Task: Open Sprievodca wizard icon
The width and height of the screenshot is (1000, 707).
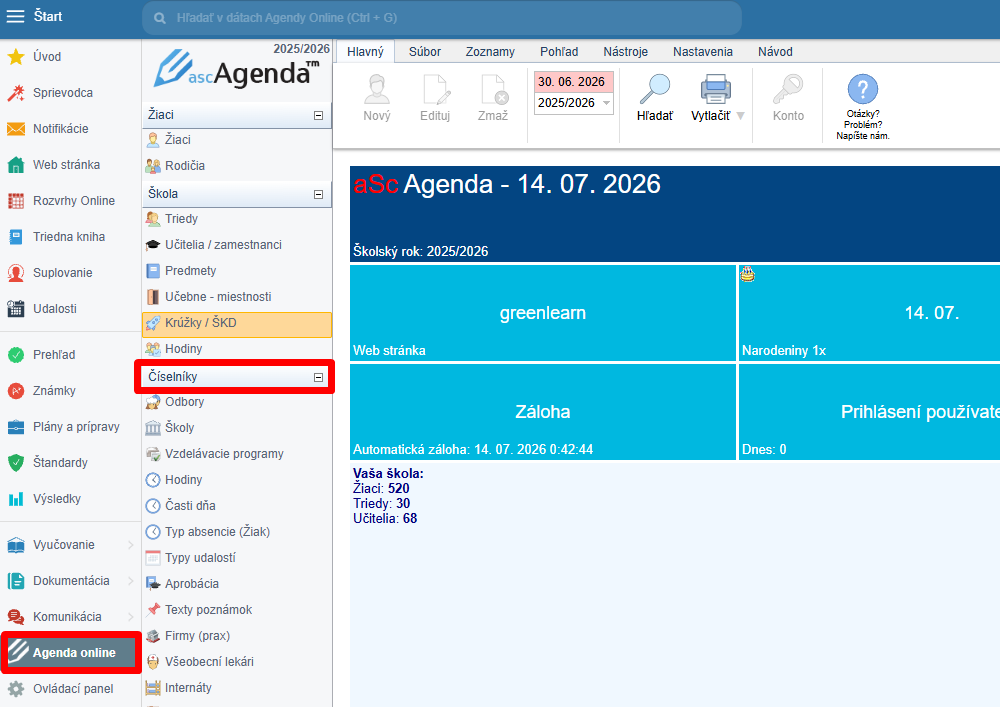Action: (16, 93)
